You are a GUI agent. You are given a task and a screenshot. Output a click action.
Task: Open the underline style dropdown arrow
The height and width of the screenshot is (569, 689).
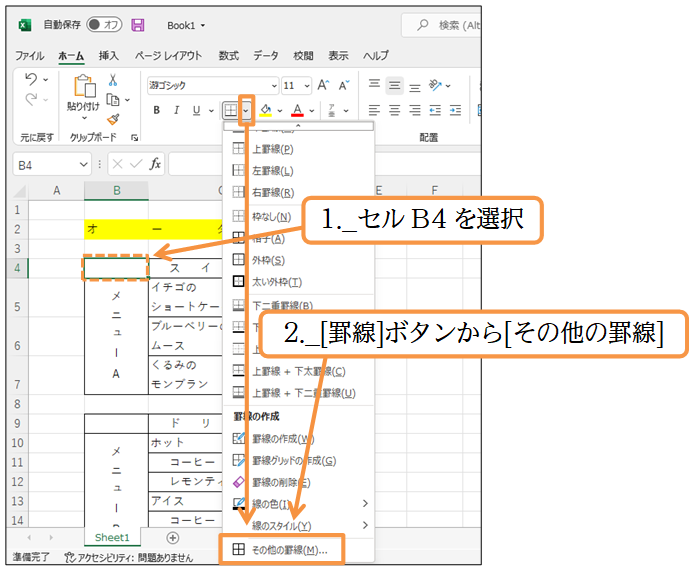[x=211, y=111]
